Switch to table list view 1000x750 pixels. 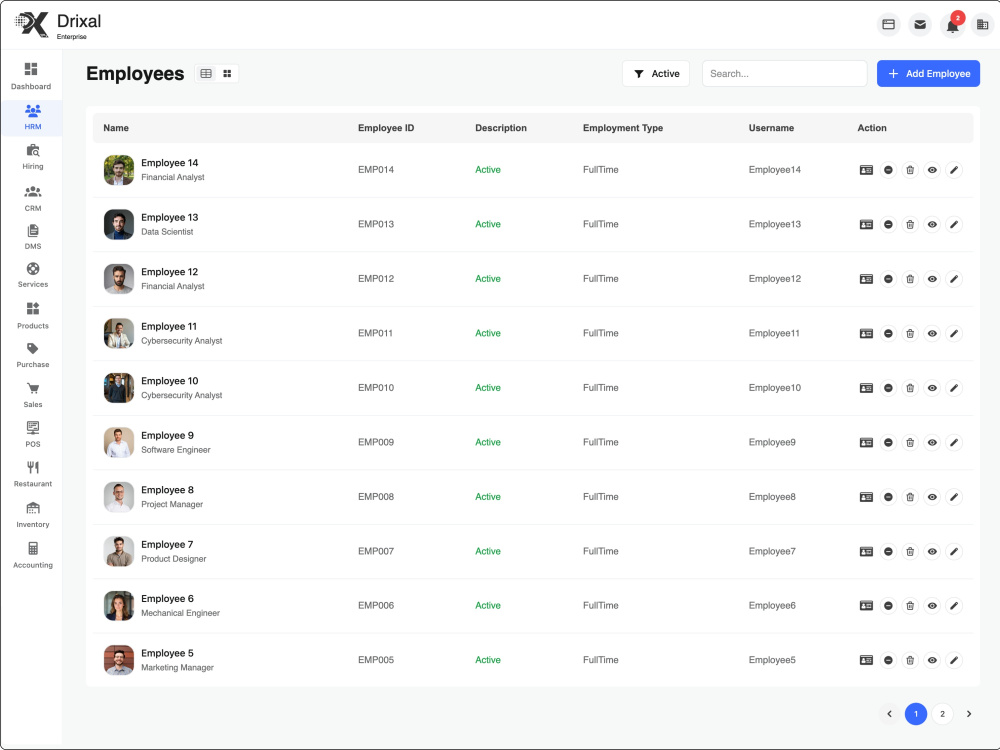(x=206, y=73)
